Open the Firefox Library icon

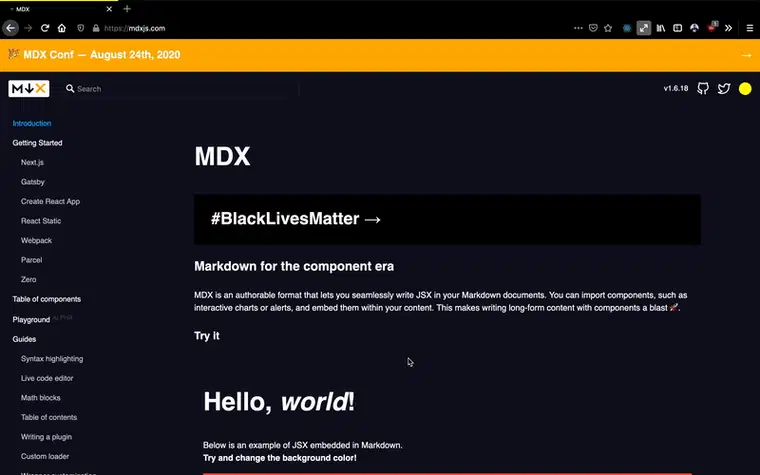pos(661,28)
